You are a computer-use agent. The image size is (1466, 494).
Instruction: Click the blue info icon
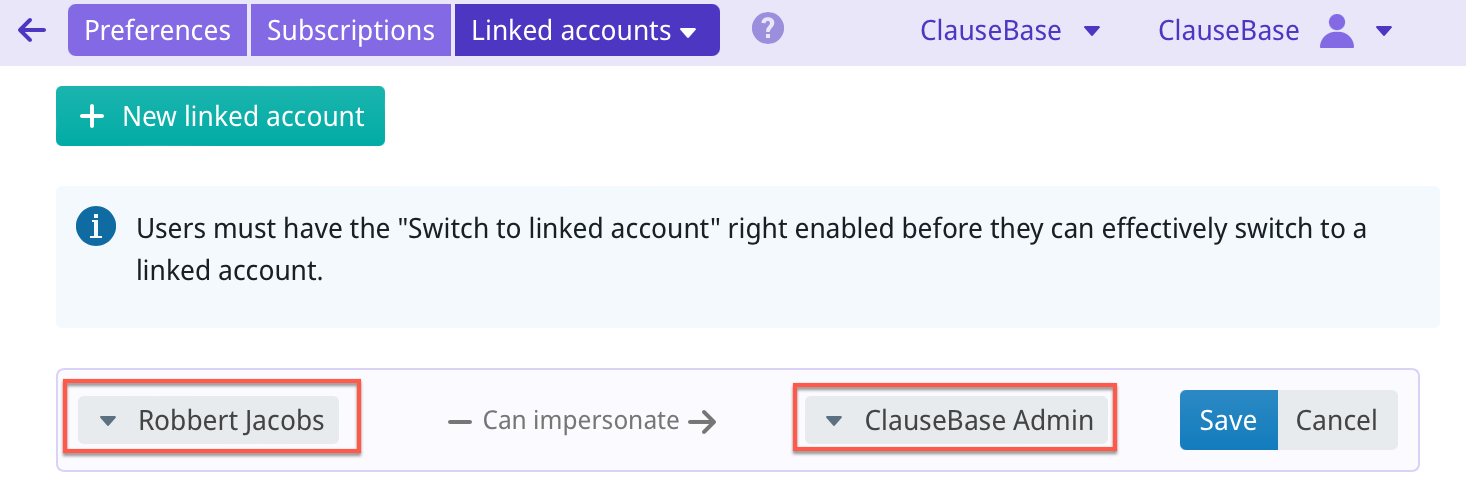[x=96, y=228]
